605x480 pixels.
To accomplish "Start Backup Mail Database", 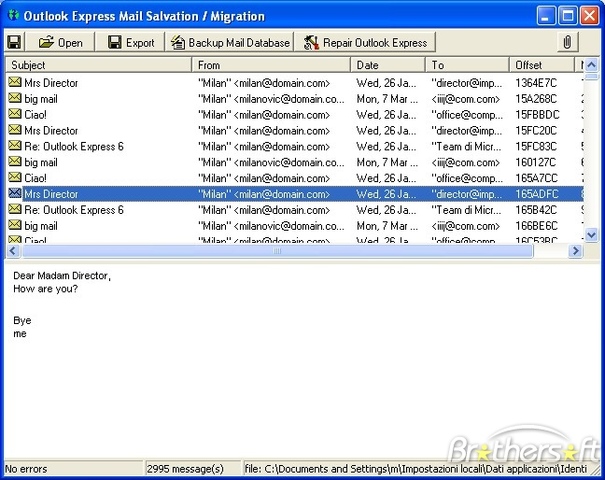I will 230,42.
